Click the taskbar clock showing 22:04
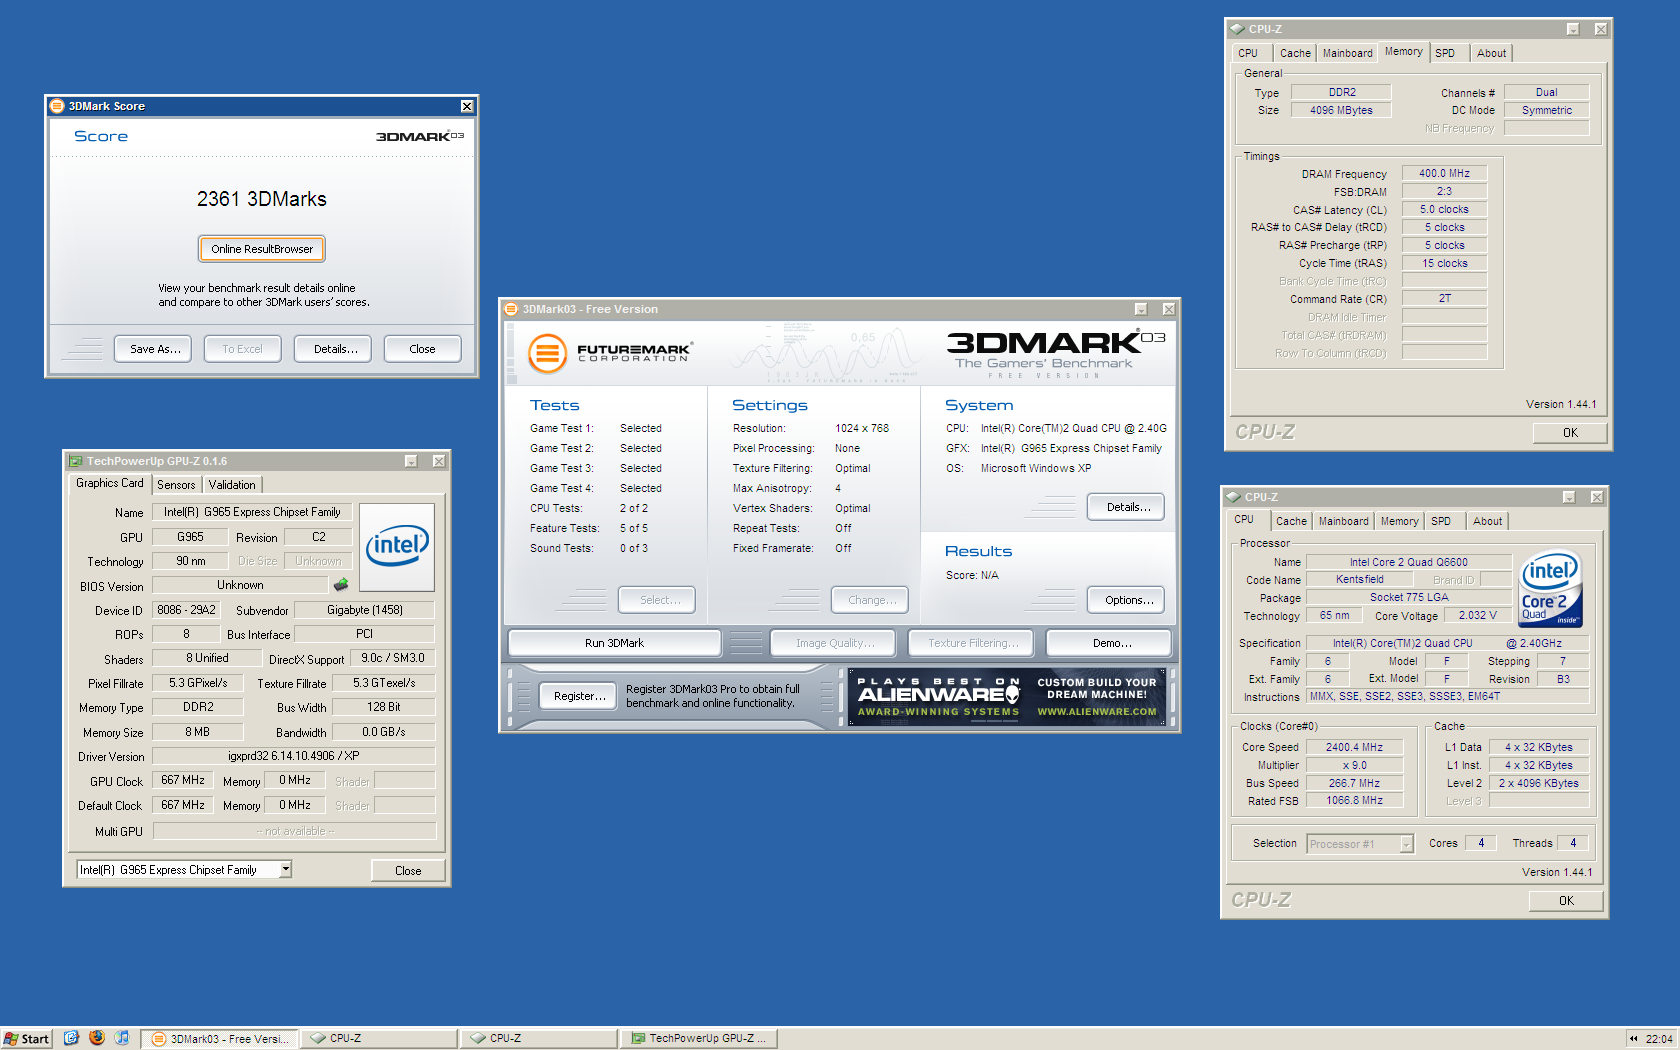Screen dimensions: 1680x1050 click(1659, 1038)
